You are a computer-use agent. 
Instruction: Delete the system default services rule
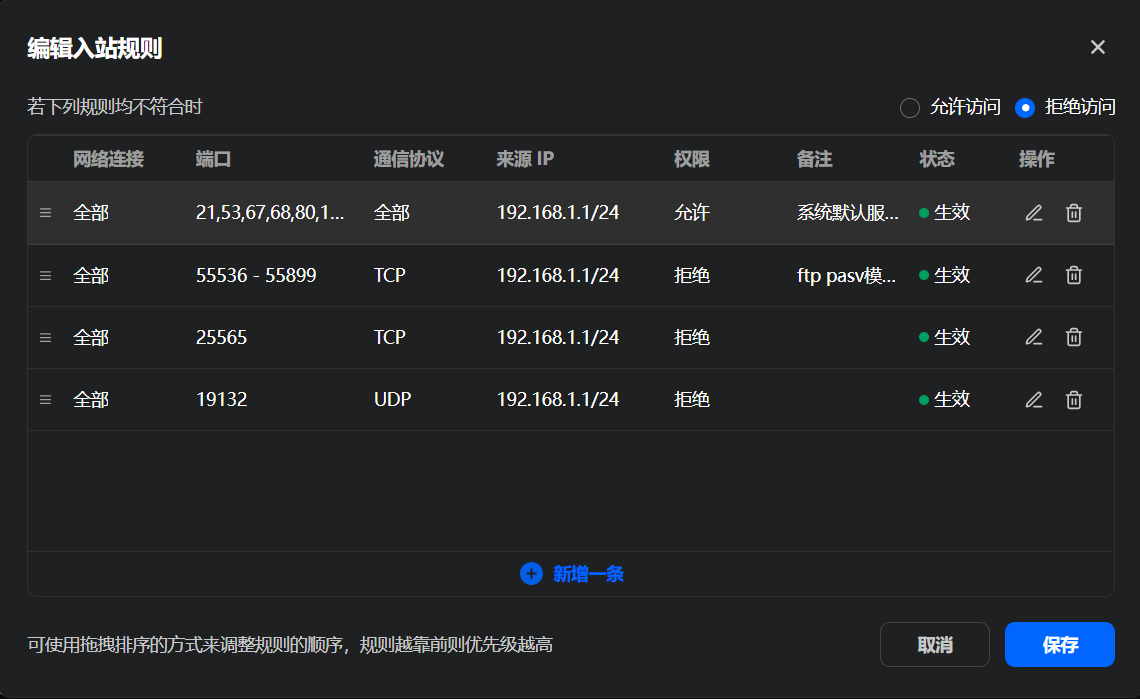point(1074,213)
